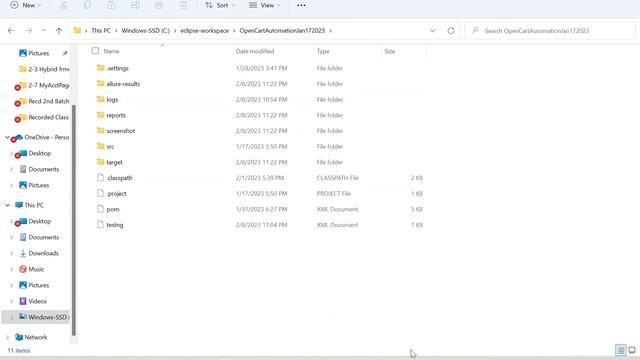Screen dimensions: 640x360
Task: Sort by the Name column header
Action: 111,51
